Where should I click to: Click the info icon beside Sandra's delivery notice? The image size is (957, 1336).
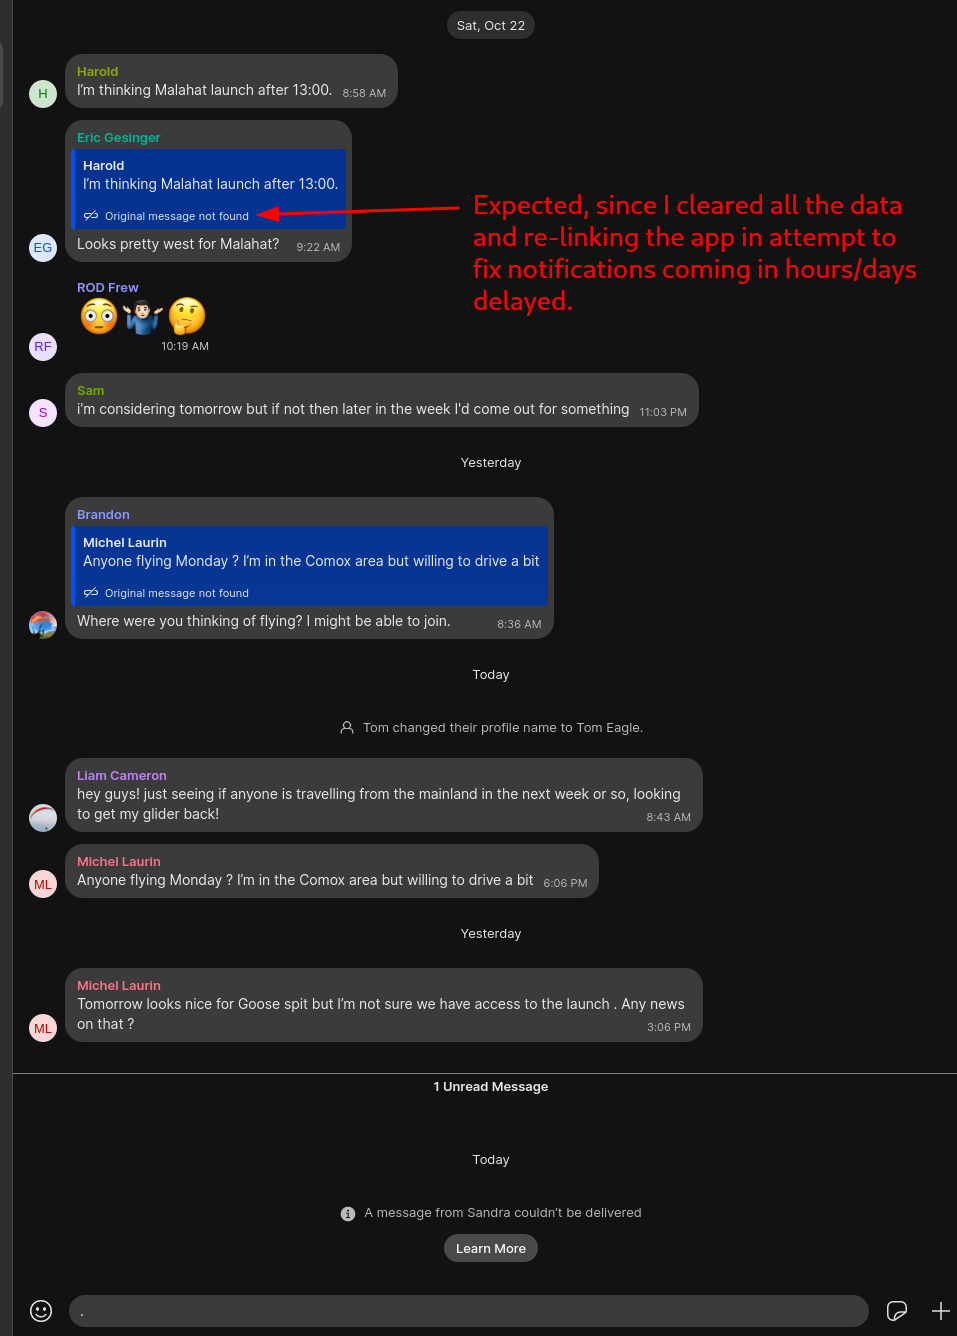tap(347, 1213)
